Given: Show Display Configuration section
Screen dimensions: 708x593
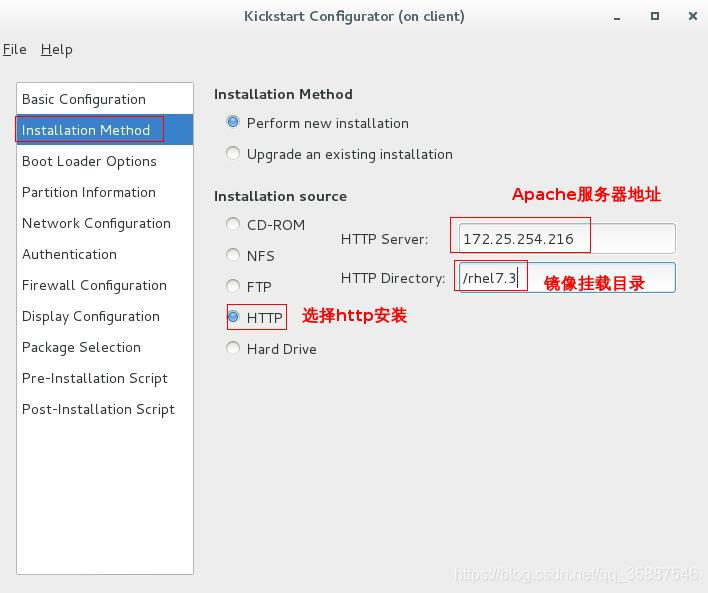Looking at the screenshot, I should pos(105,316).
